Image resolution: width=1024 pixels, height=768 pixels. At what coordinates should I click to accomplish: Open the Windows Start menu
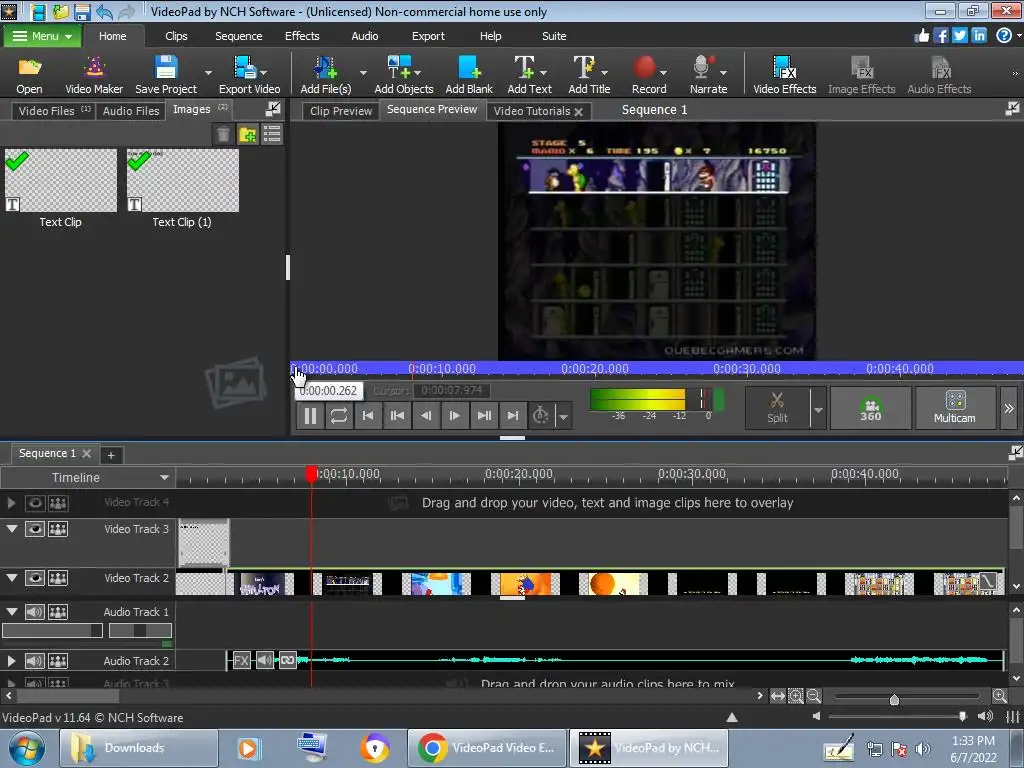[x=26, y=749]
